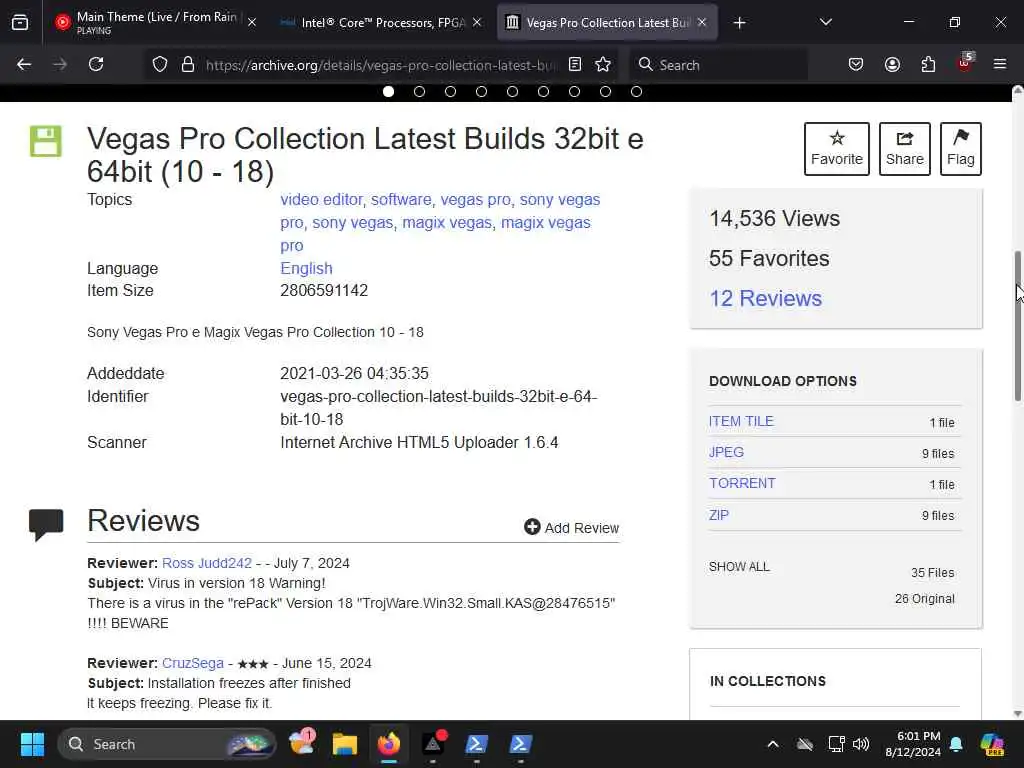Select the third carousel dot
Screen dimensions: 1024x768
click(x=451, y=91)
